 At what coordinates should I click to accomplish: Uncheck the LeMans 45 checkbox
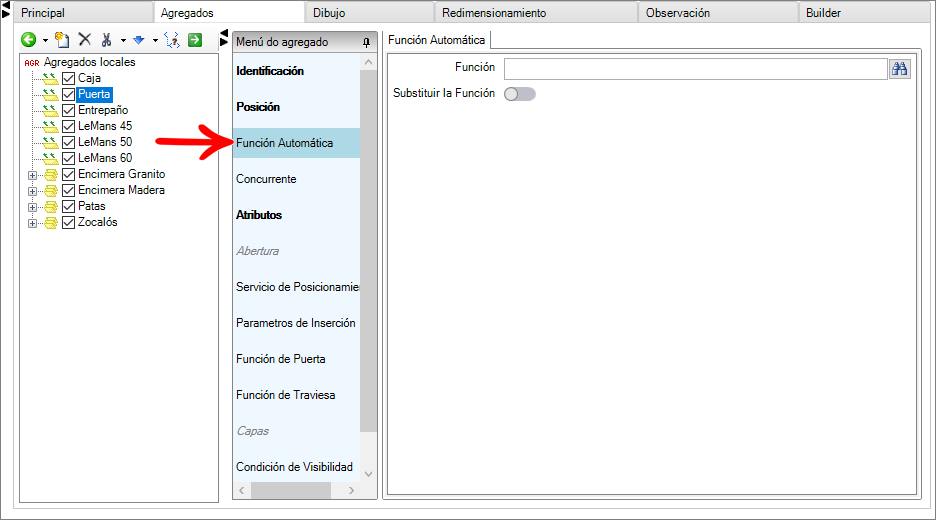coord(68,127)
